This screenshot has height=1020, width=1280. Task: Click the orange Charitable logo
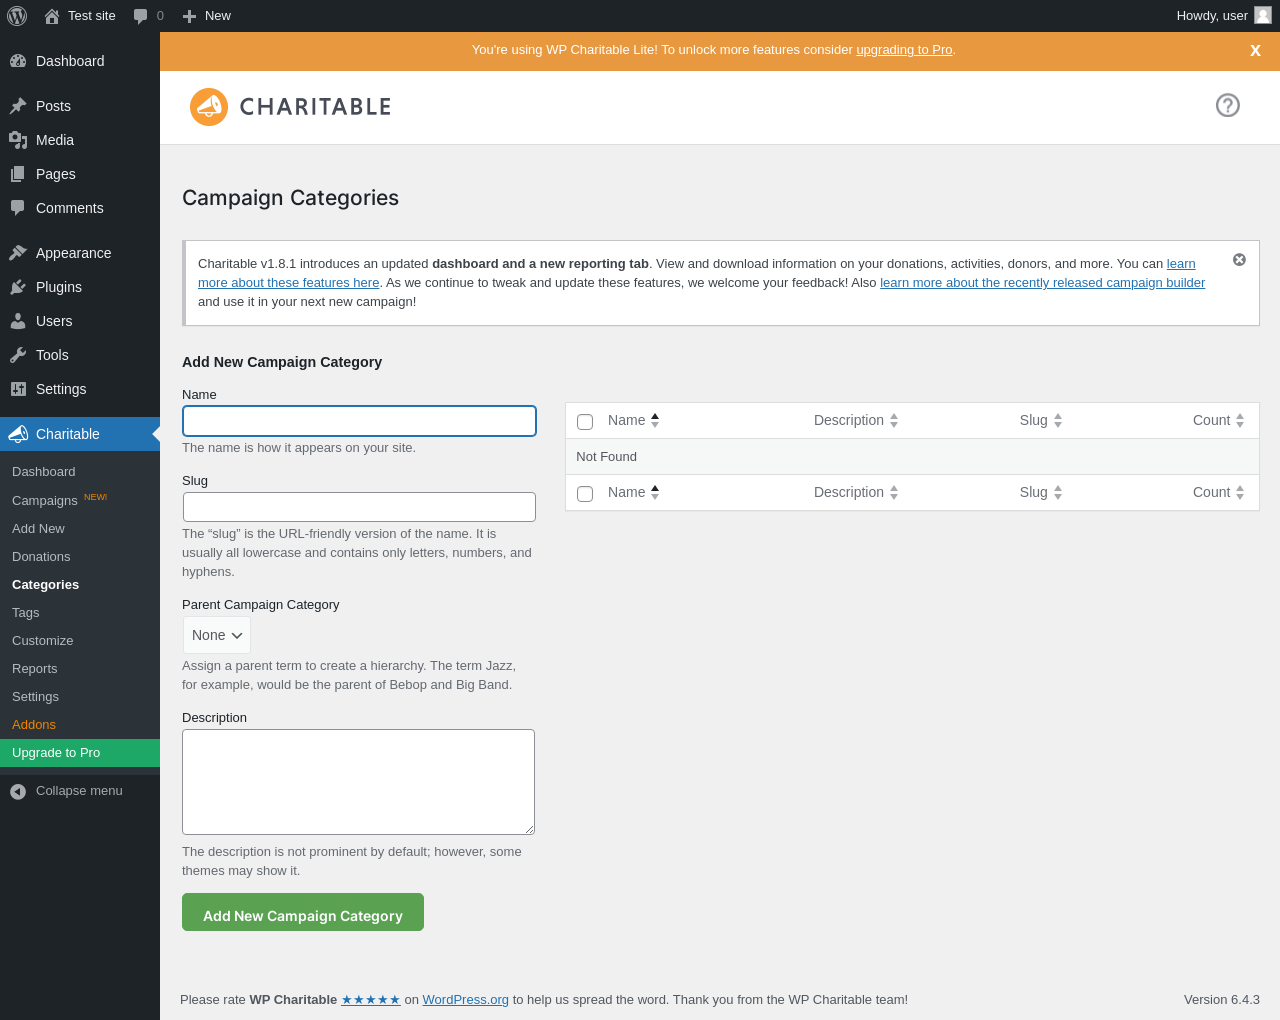[290, 107]
